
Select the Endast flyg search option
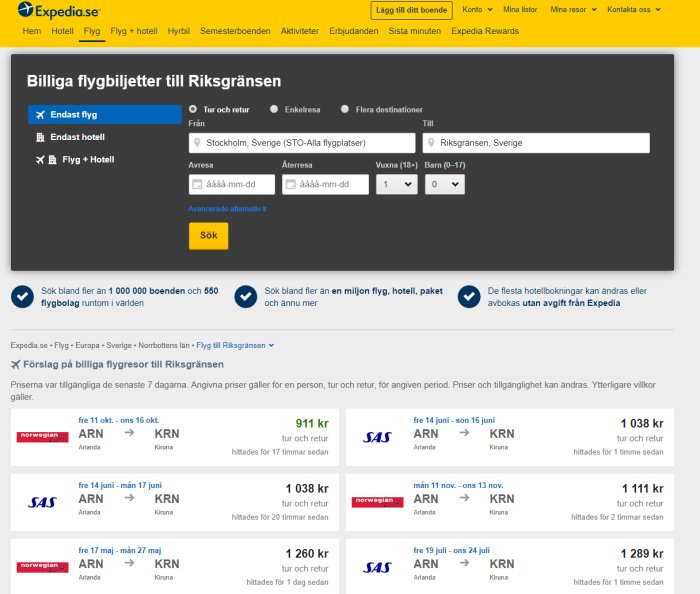tap(104, 115)
